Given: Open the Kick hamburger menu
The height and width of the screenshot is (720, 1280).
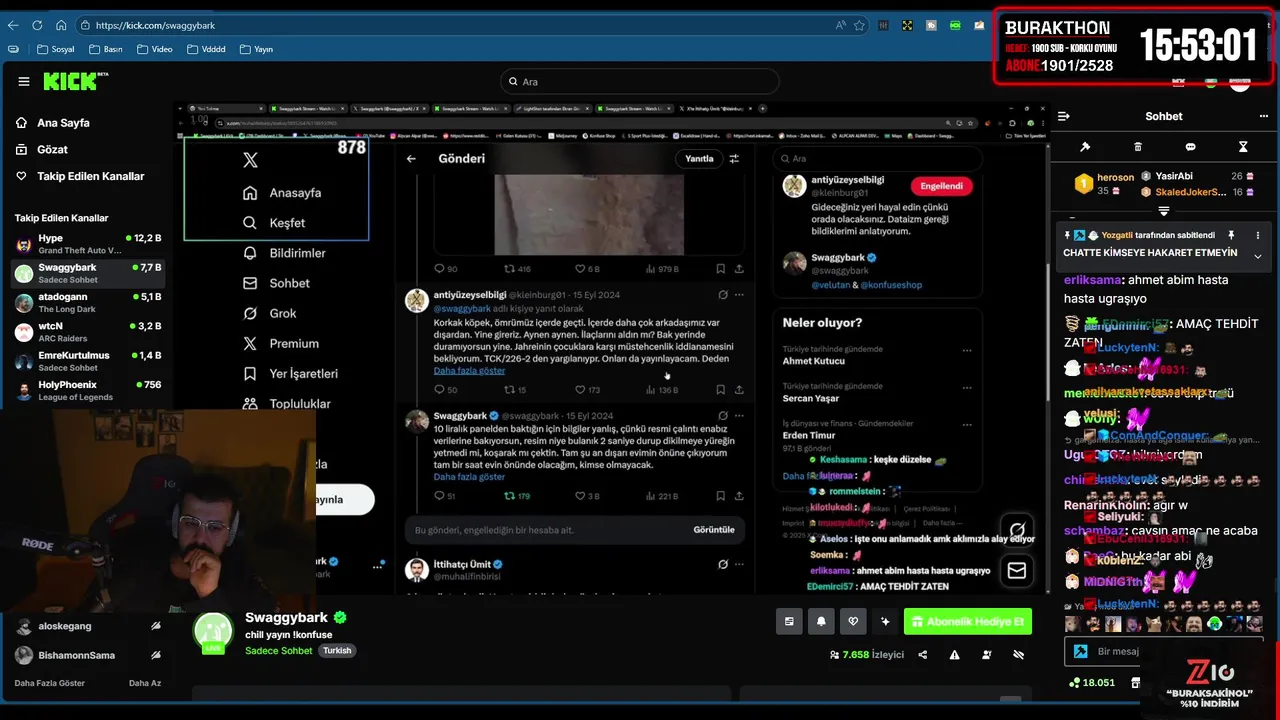Looking at the screenshot, I should coord(24,82).
